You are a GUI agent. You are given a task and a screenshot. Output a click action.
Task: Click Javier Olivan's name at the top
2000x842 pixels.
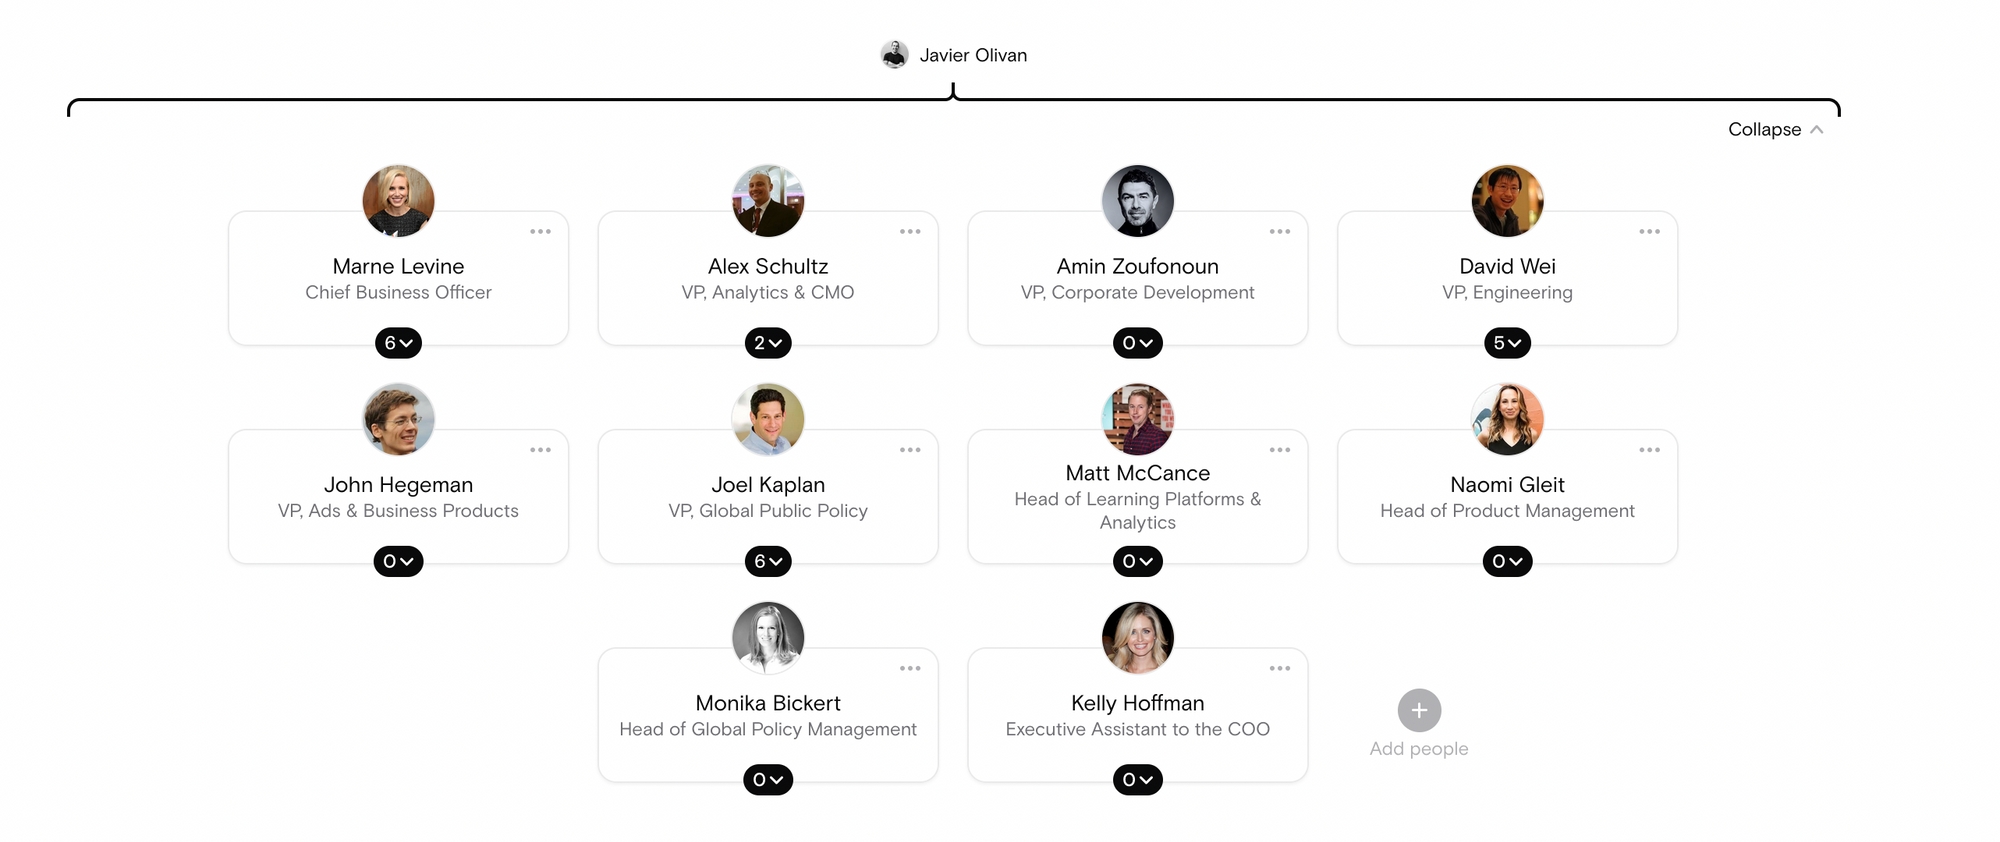974,55
